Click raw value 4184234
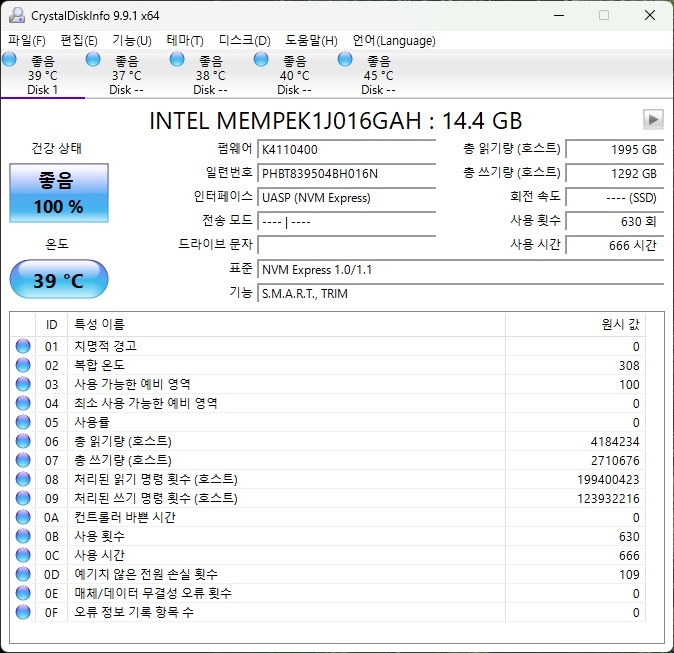Viewport: 674px width, 653px height. [615, 441]
